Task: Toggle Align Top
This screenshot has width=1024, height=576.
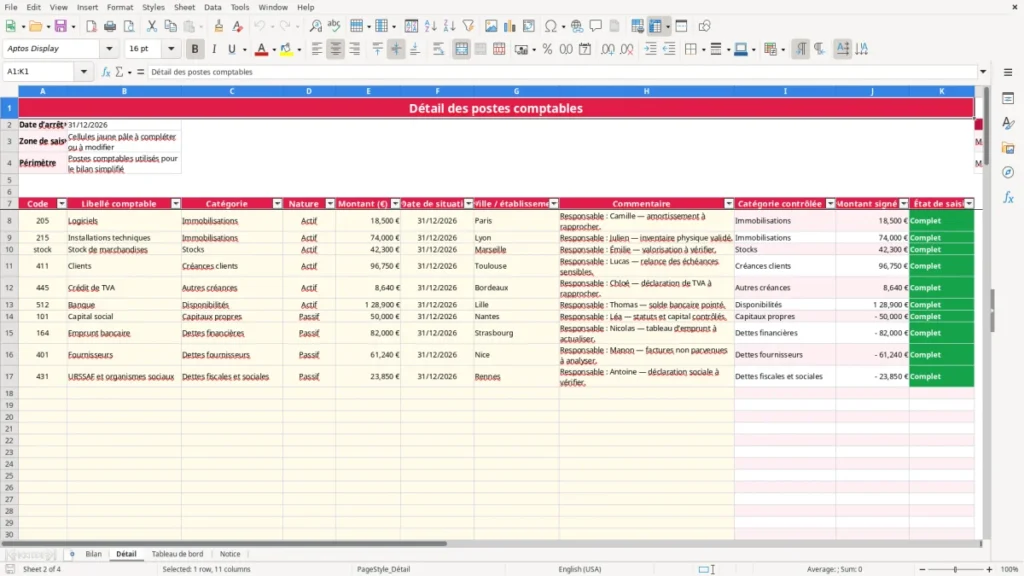Action: point(377,49)
